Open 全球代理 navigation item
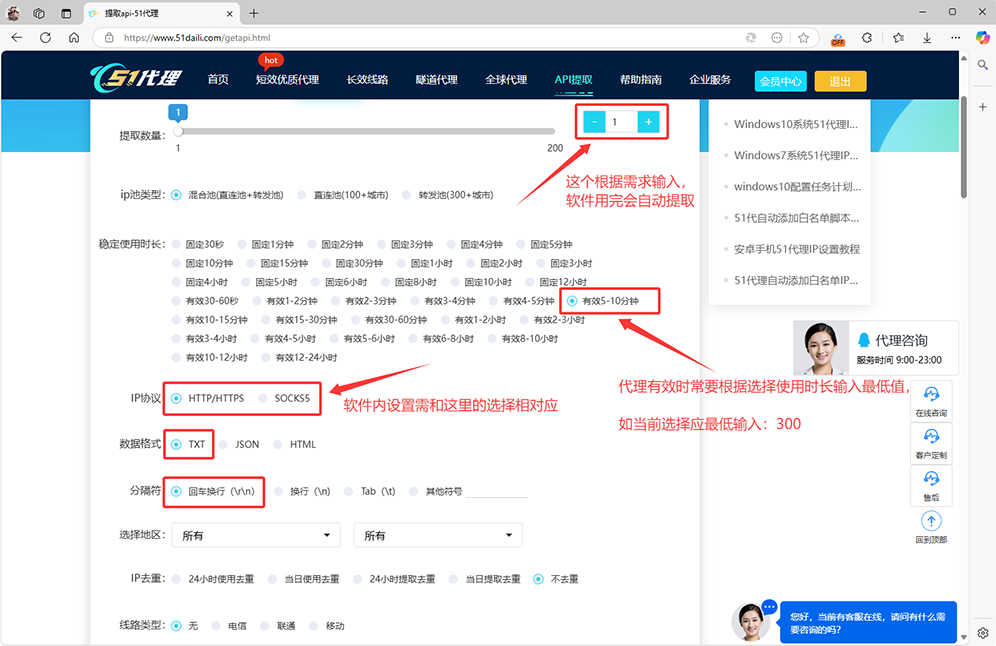 [x=506, y=79]
